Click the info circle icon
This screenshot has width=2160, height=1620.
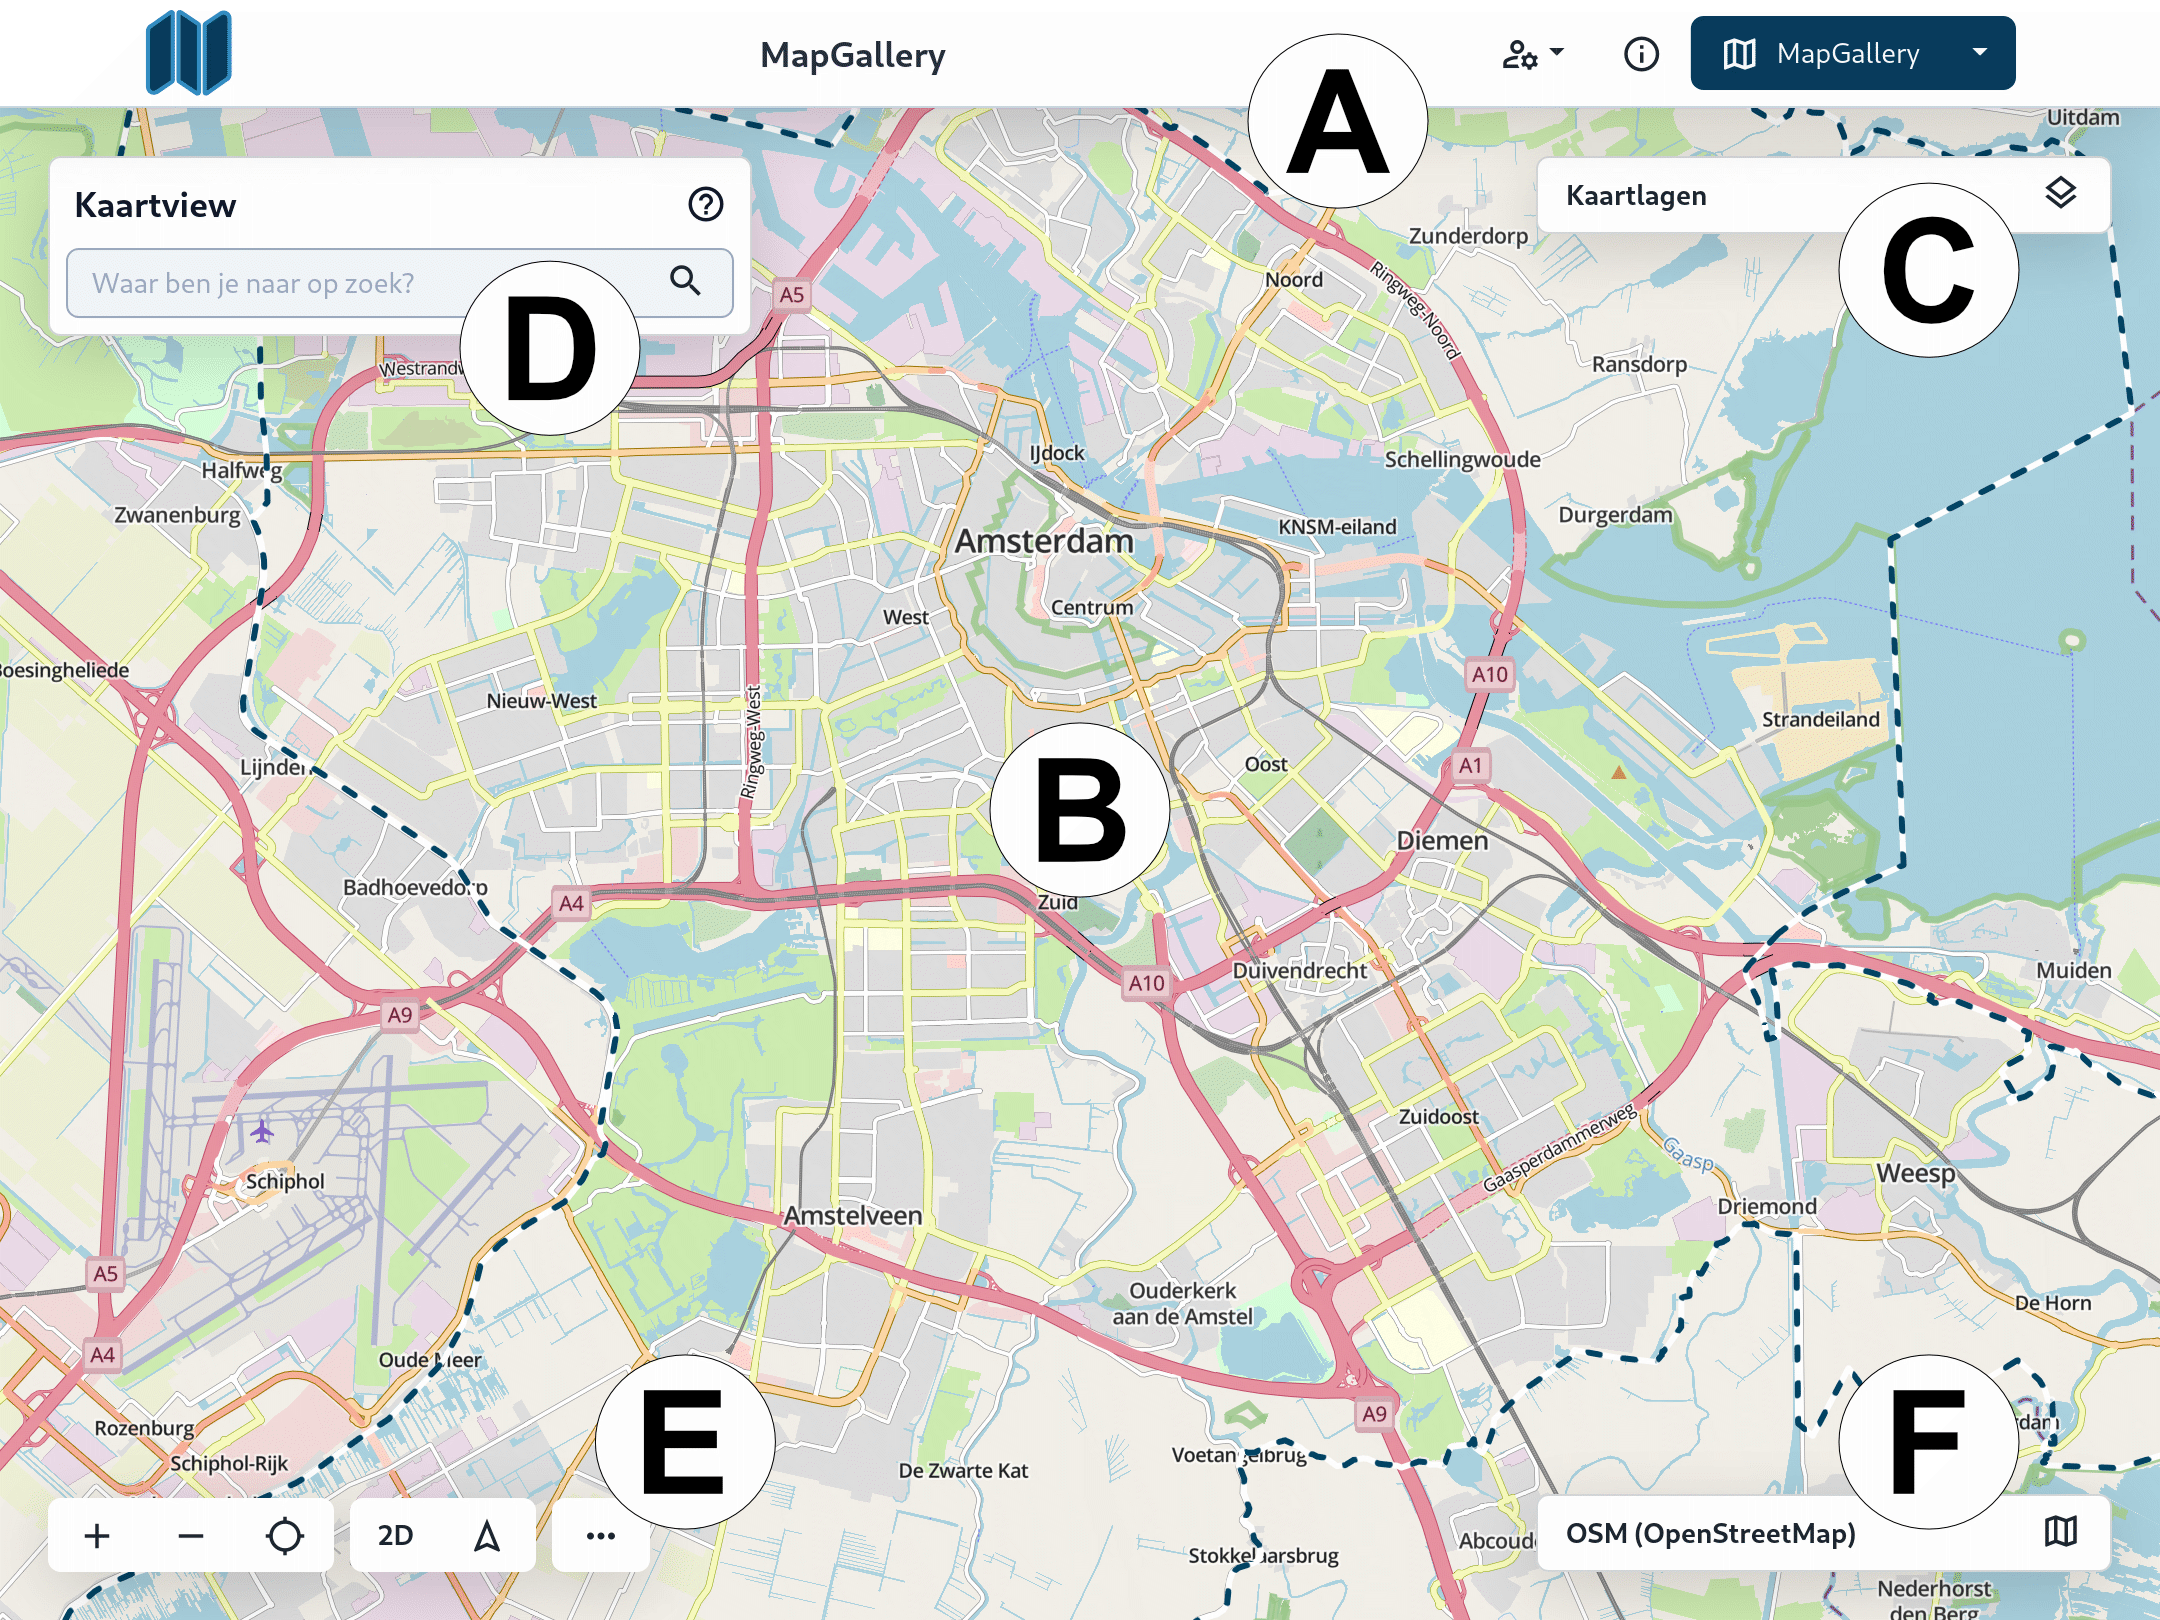[1640, 54]
